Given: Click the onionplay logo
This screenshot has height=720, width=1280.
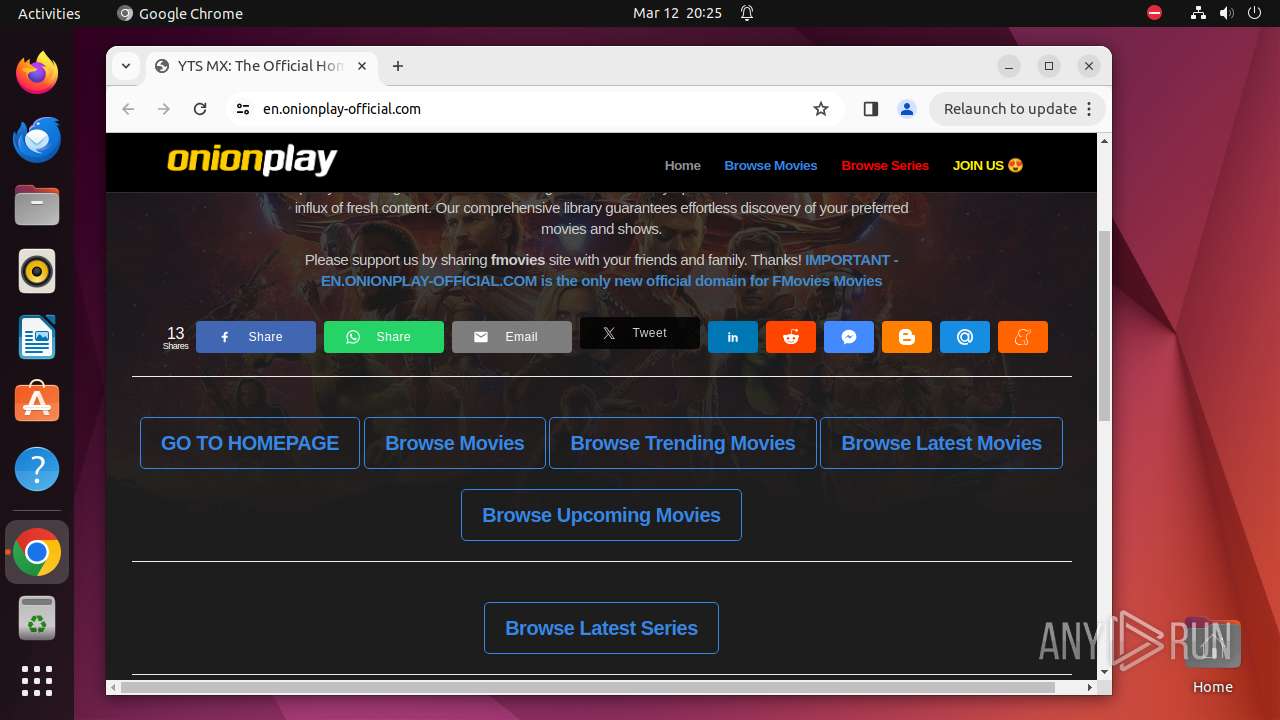Looking at the screenshot, I should (252, 160).
